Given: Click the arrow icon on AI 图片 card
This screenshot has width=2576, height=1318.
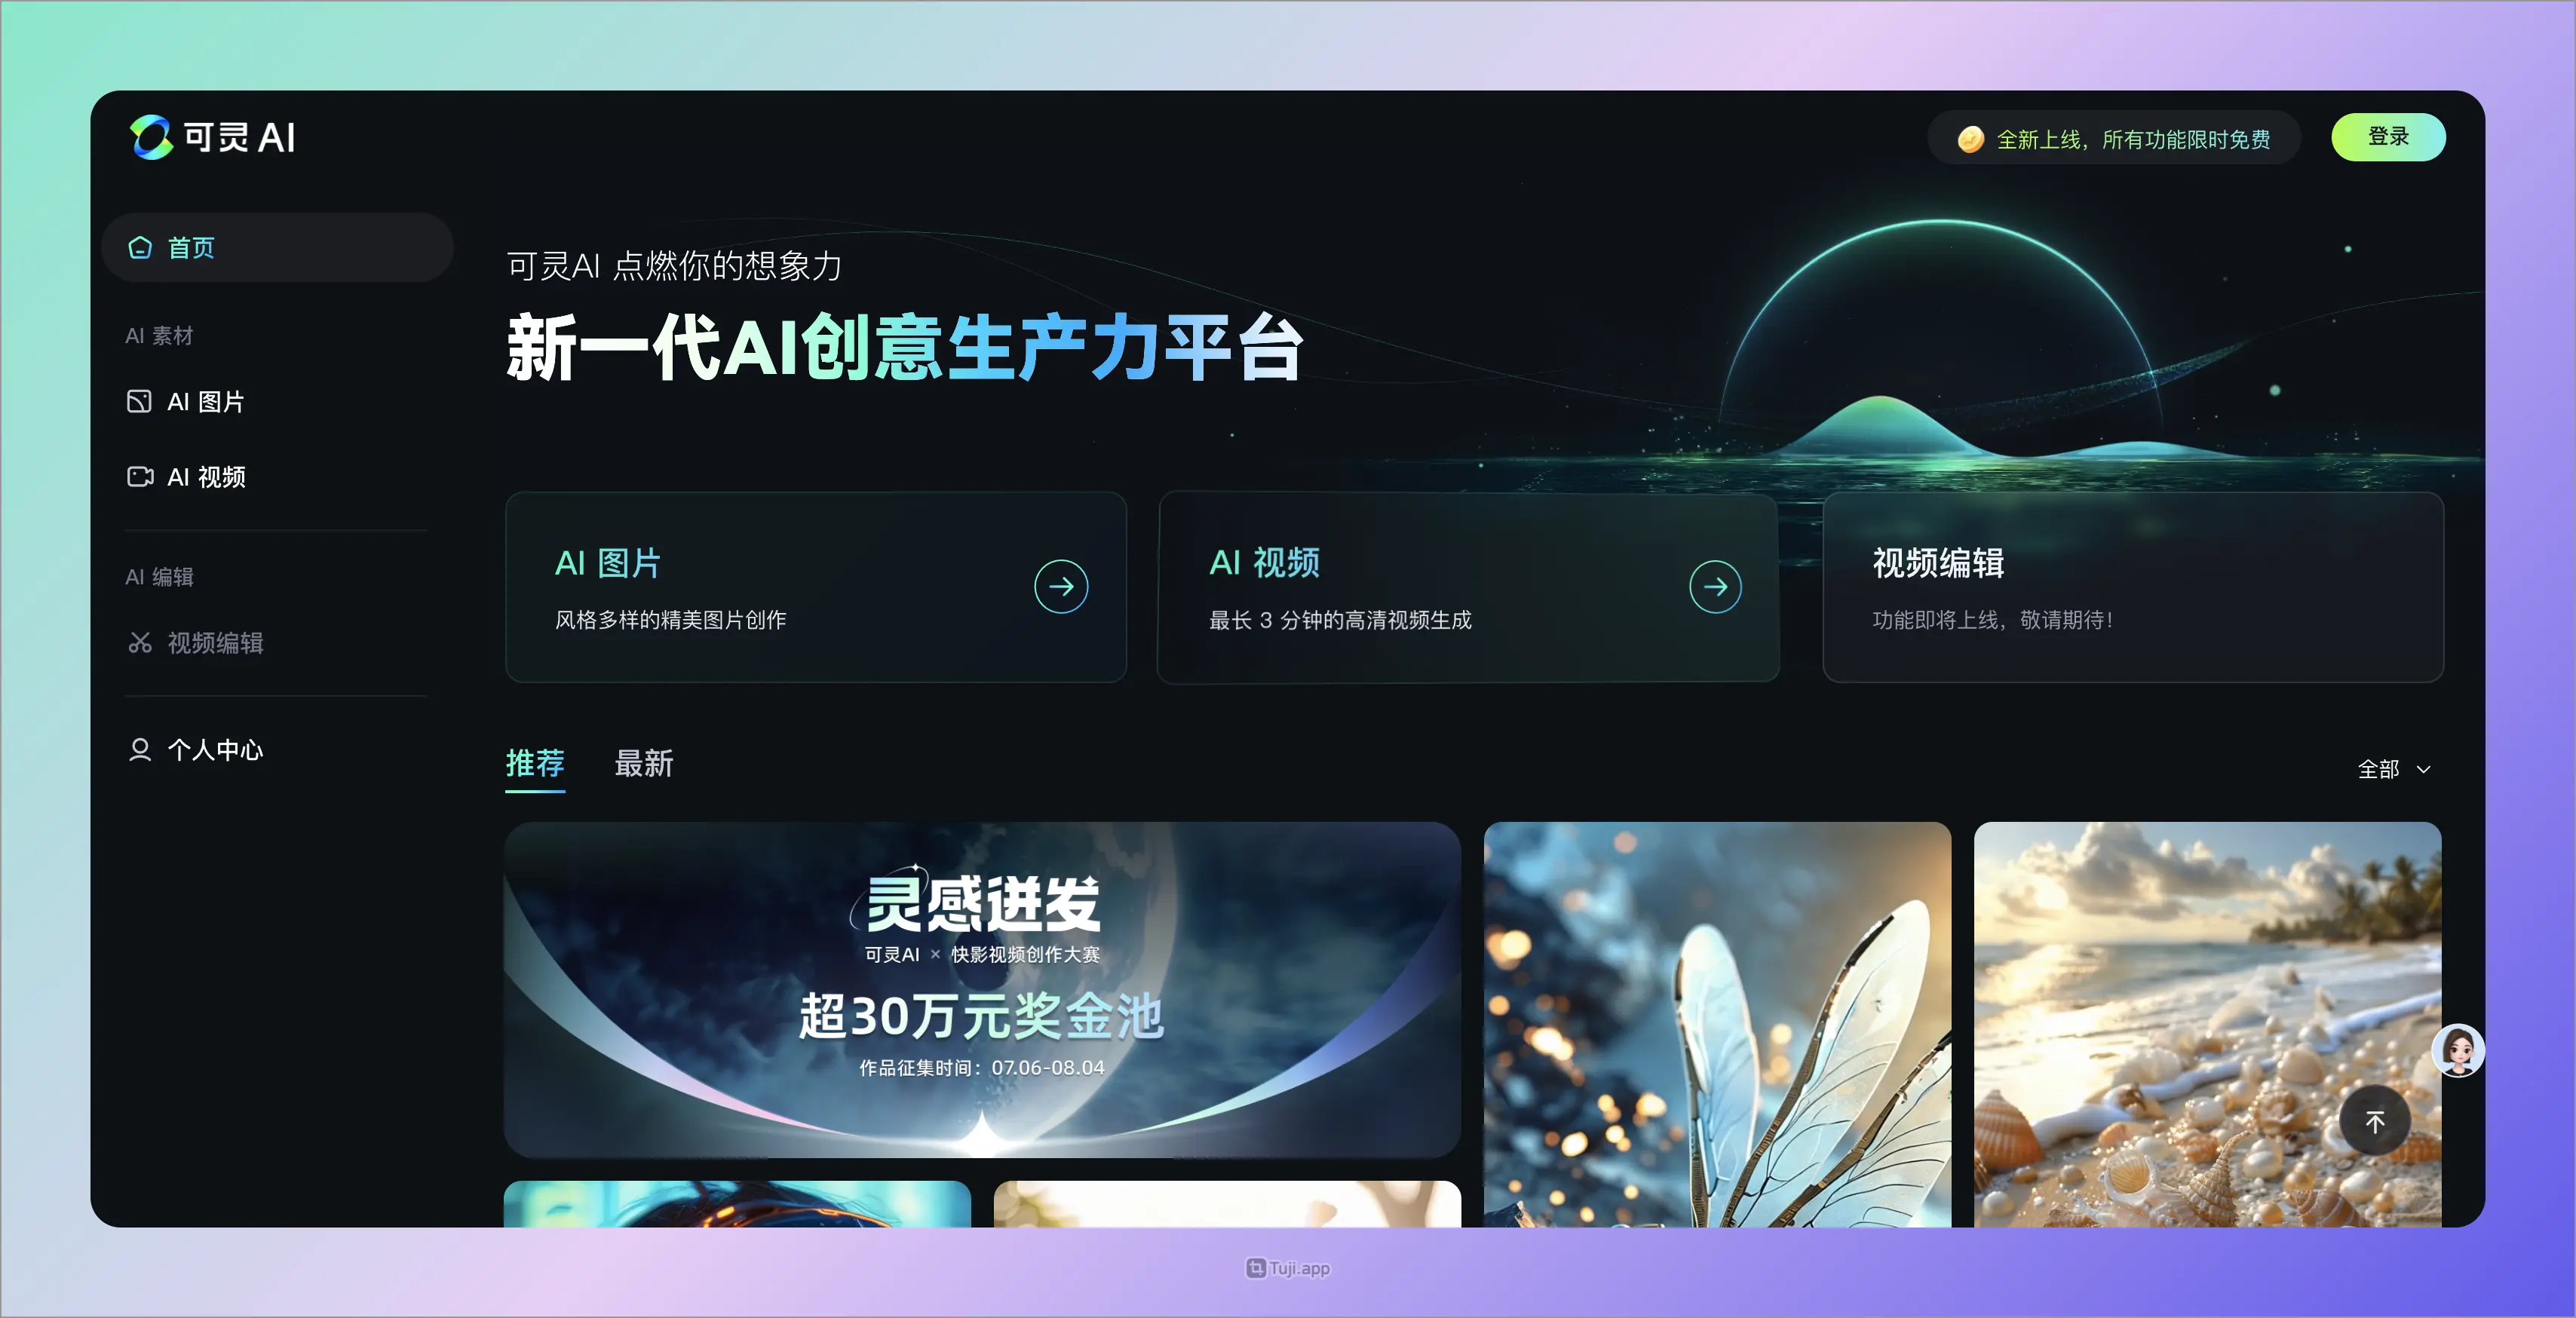Looking at the screenshot, I should [1061, 586].
